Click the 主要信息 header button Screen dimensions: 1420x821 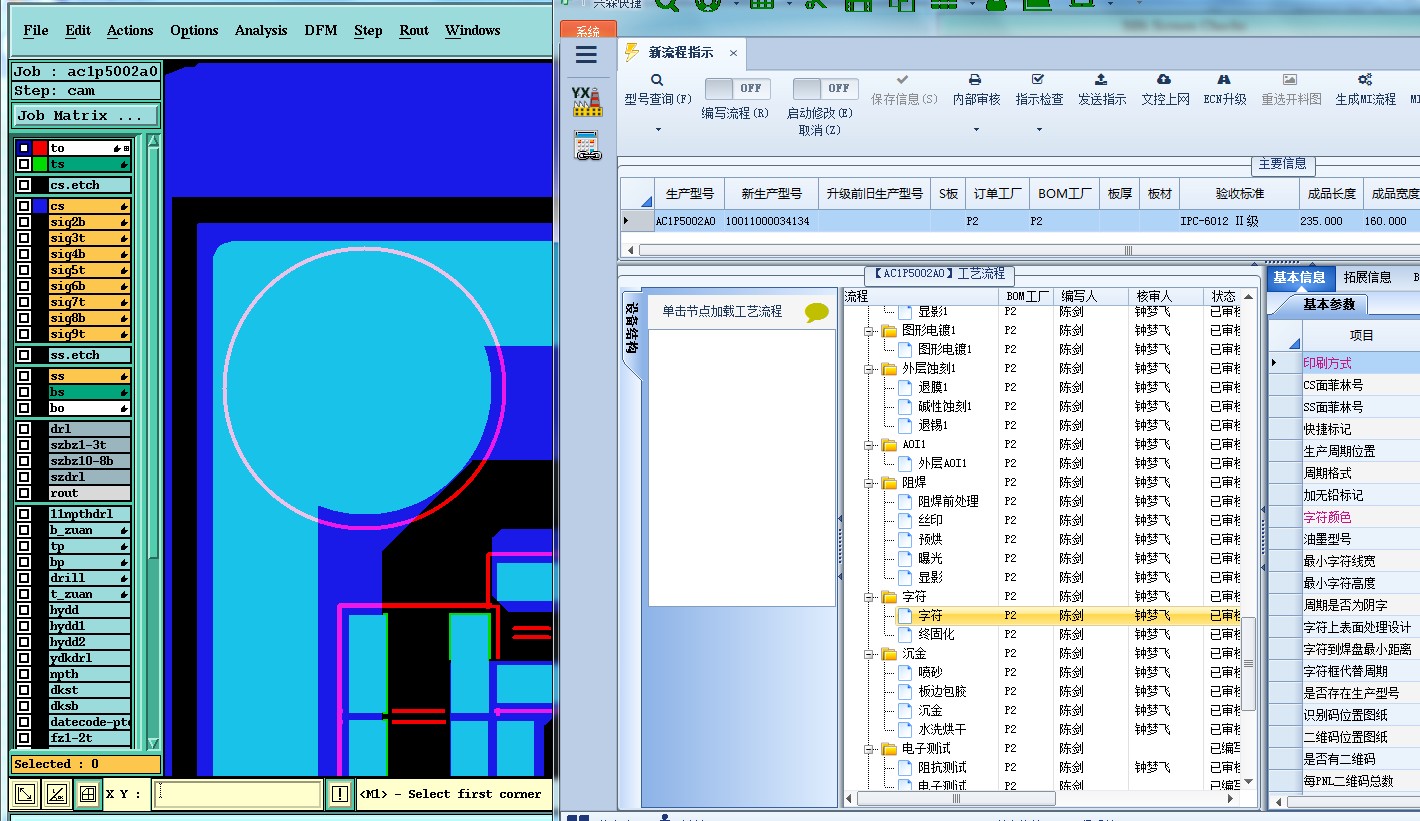pyautogui.click(x=1282, y=164)
